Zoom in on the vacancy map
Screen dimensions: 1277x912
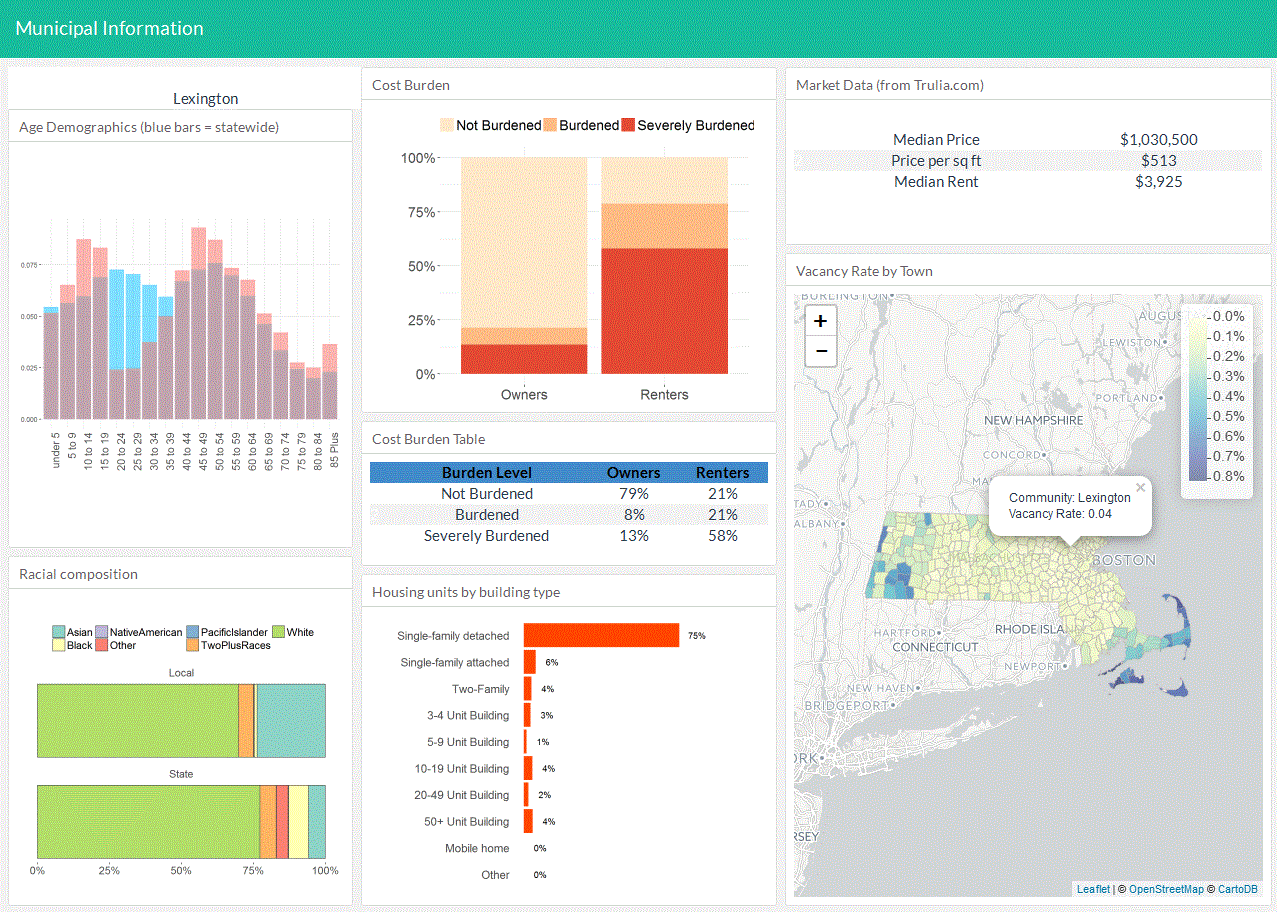point(820,321)
